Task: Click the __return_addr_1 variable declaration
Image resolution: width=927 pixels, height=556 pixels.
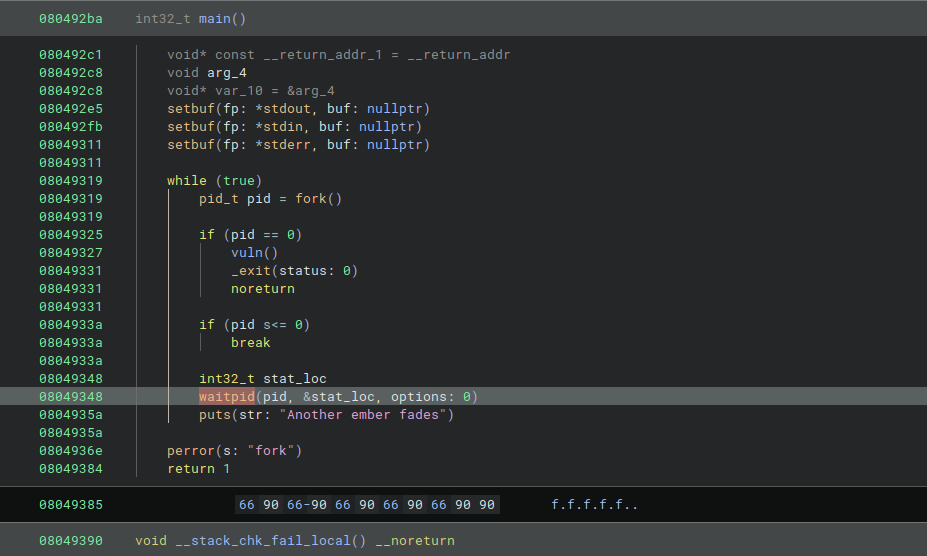Action: (338, 55)
